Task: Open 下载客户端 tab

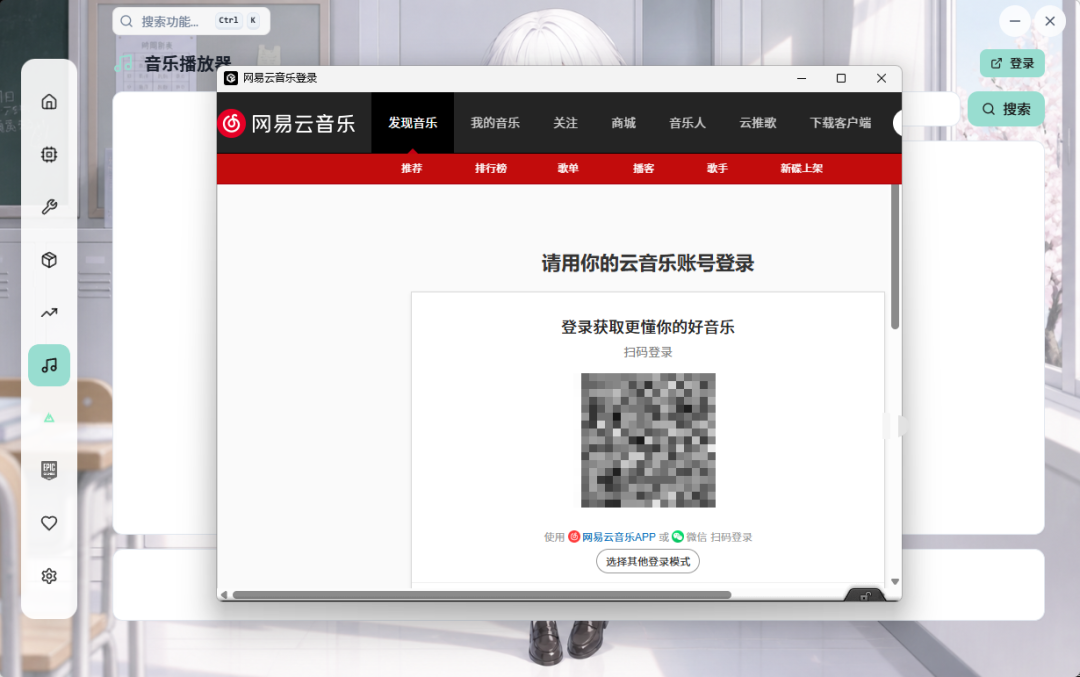Action: [840, 123]
